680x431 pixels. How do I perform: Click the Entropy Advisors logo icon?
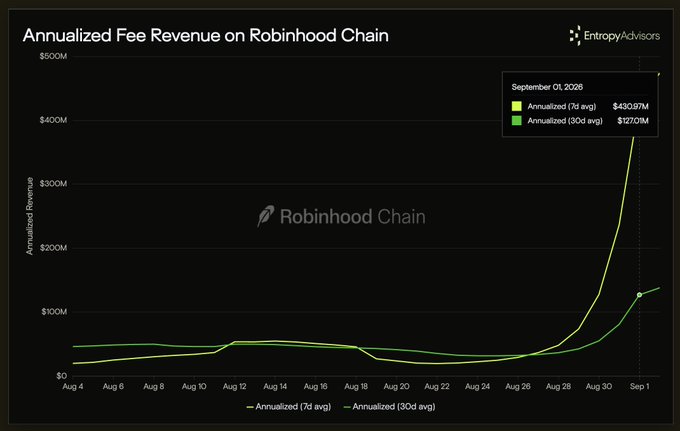click(x=575, y=36)
